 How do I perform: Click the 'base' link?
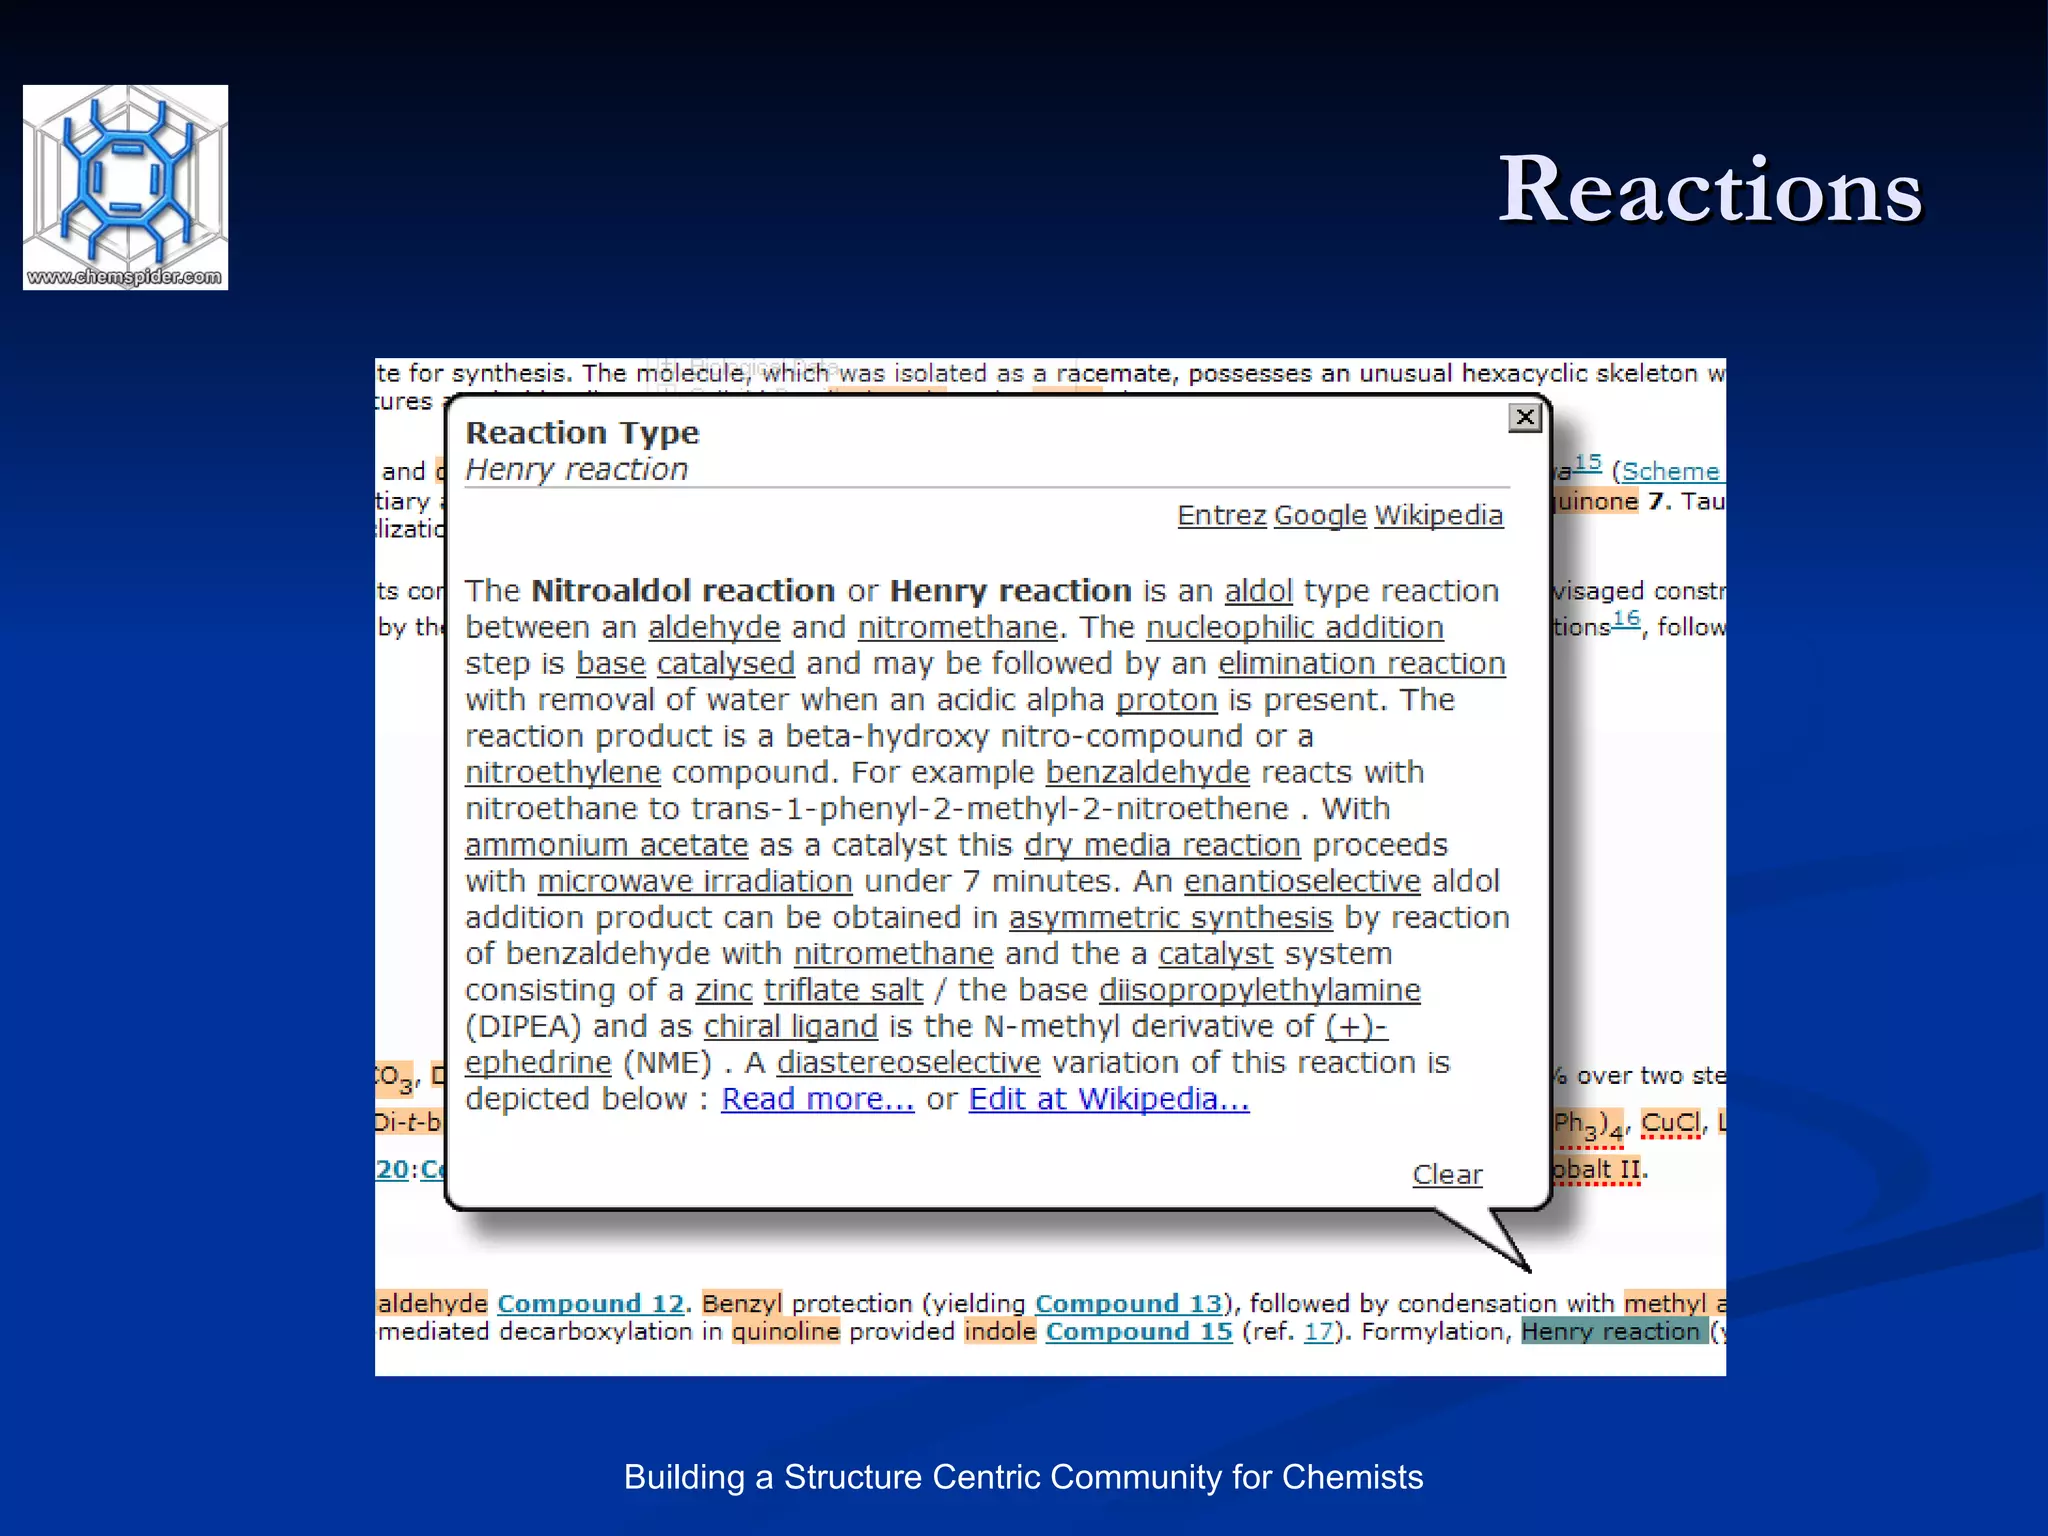[611, 663]
